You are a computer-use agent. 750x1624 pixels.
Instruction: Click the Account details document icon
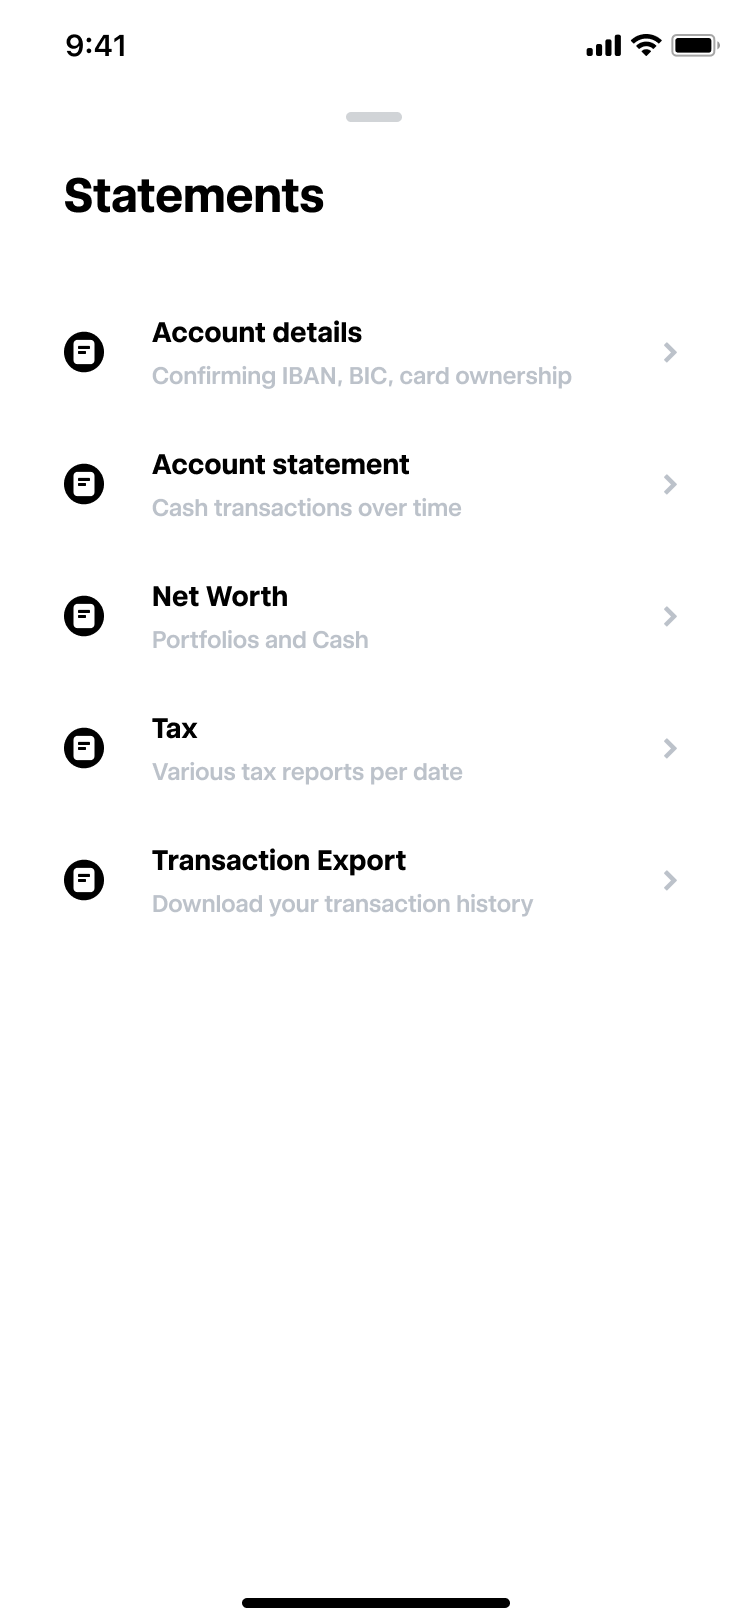pos(84,353)
